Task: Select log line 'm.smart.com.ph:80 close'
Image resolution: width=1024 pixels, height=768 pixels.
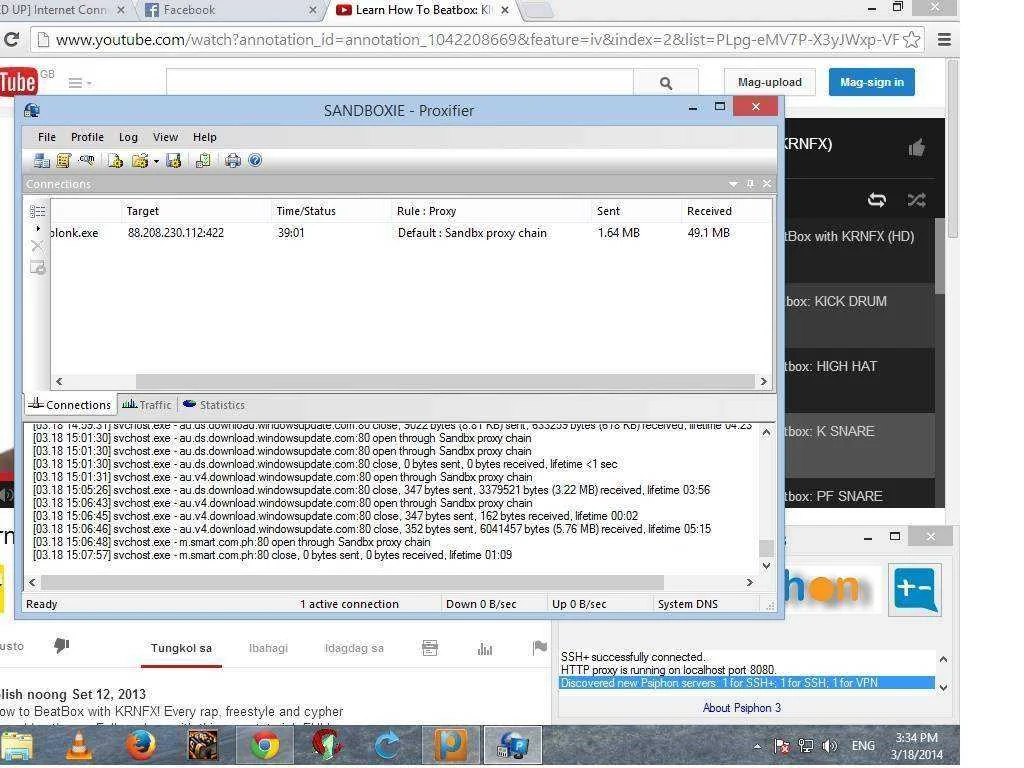Action: click(x=272, y=555)
